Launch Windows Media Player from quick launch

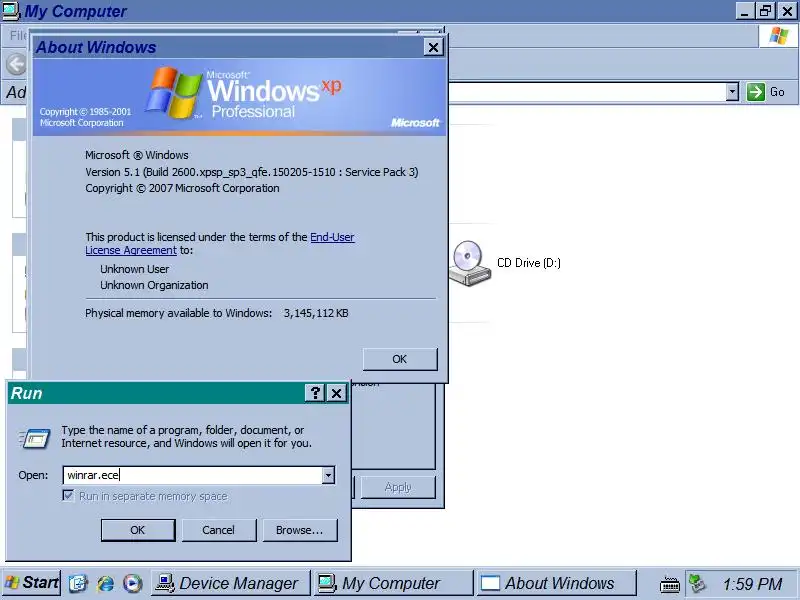click(133, 583)
